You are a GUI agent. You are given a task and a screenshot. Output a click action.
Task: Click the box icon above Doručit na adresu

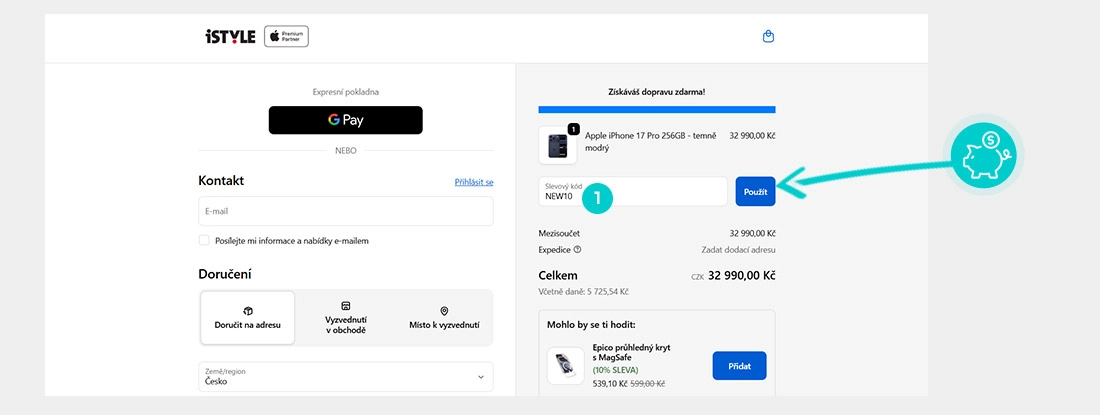pyautogui.click(x=248, y=311)
